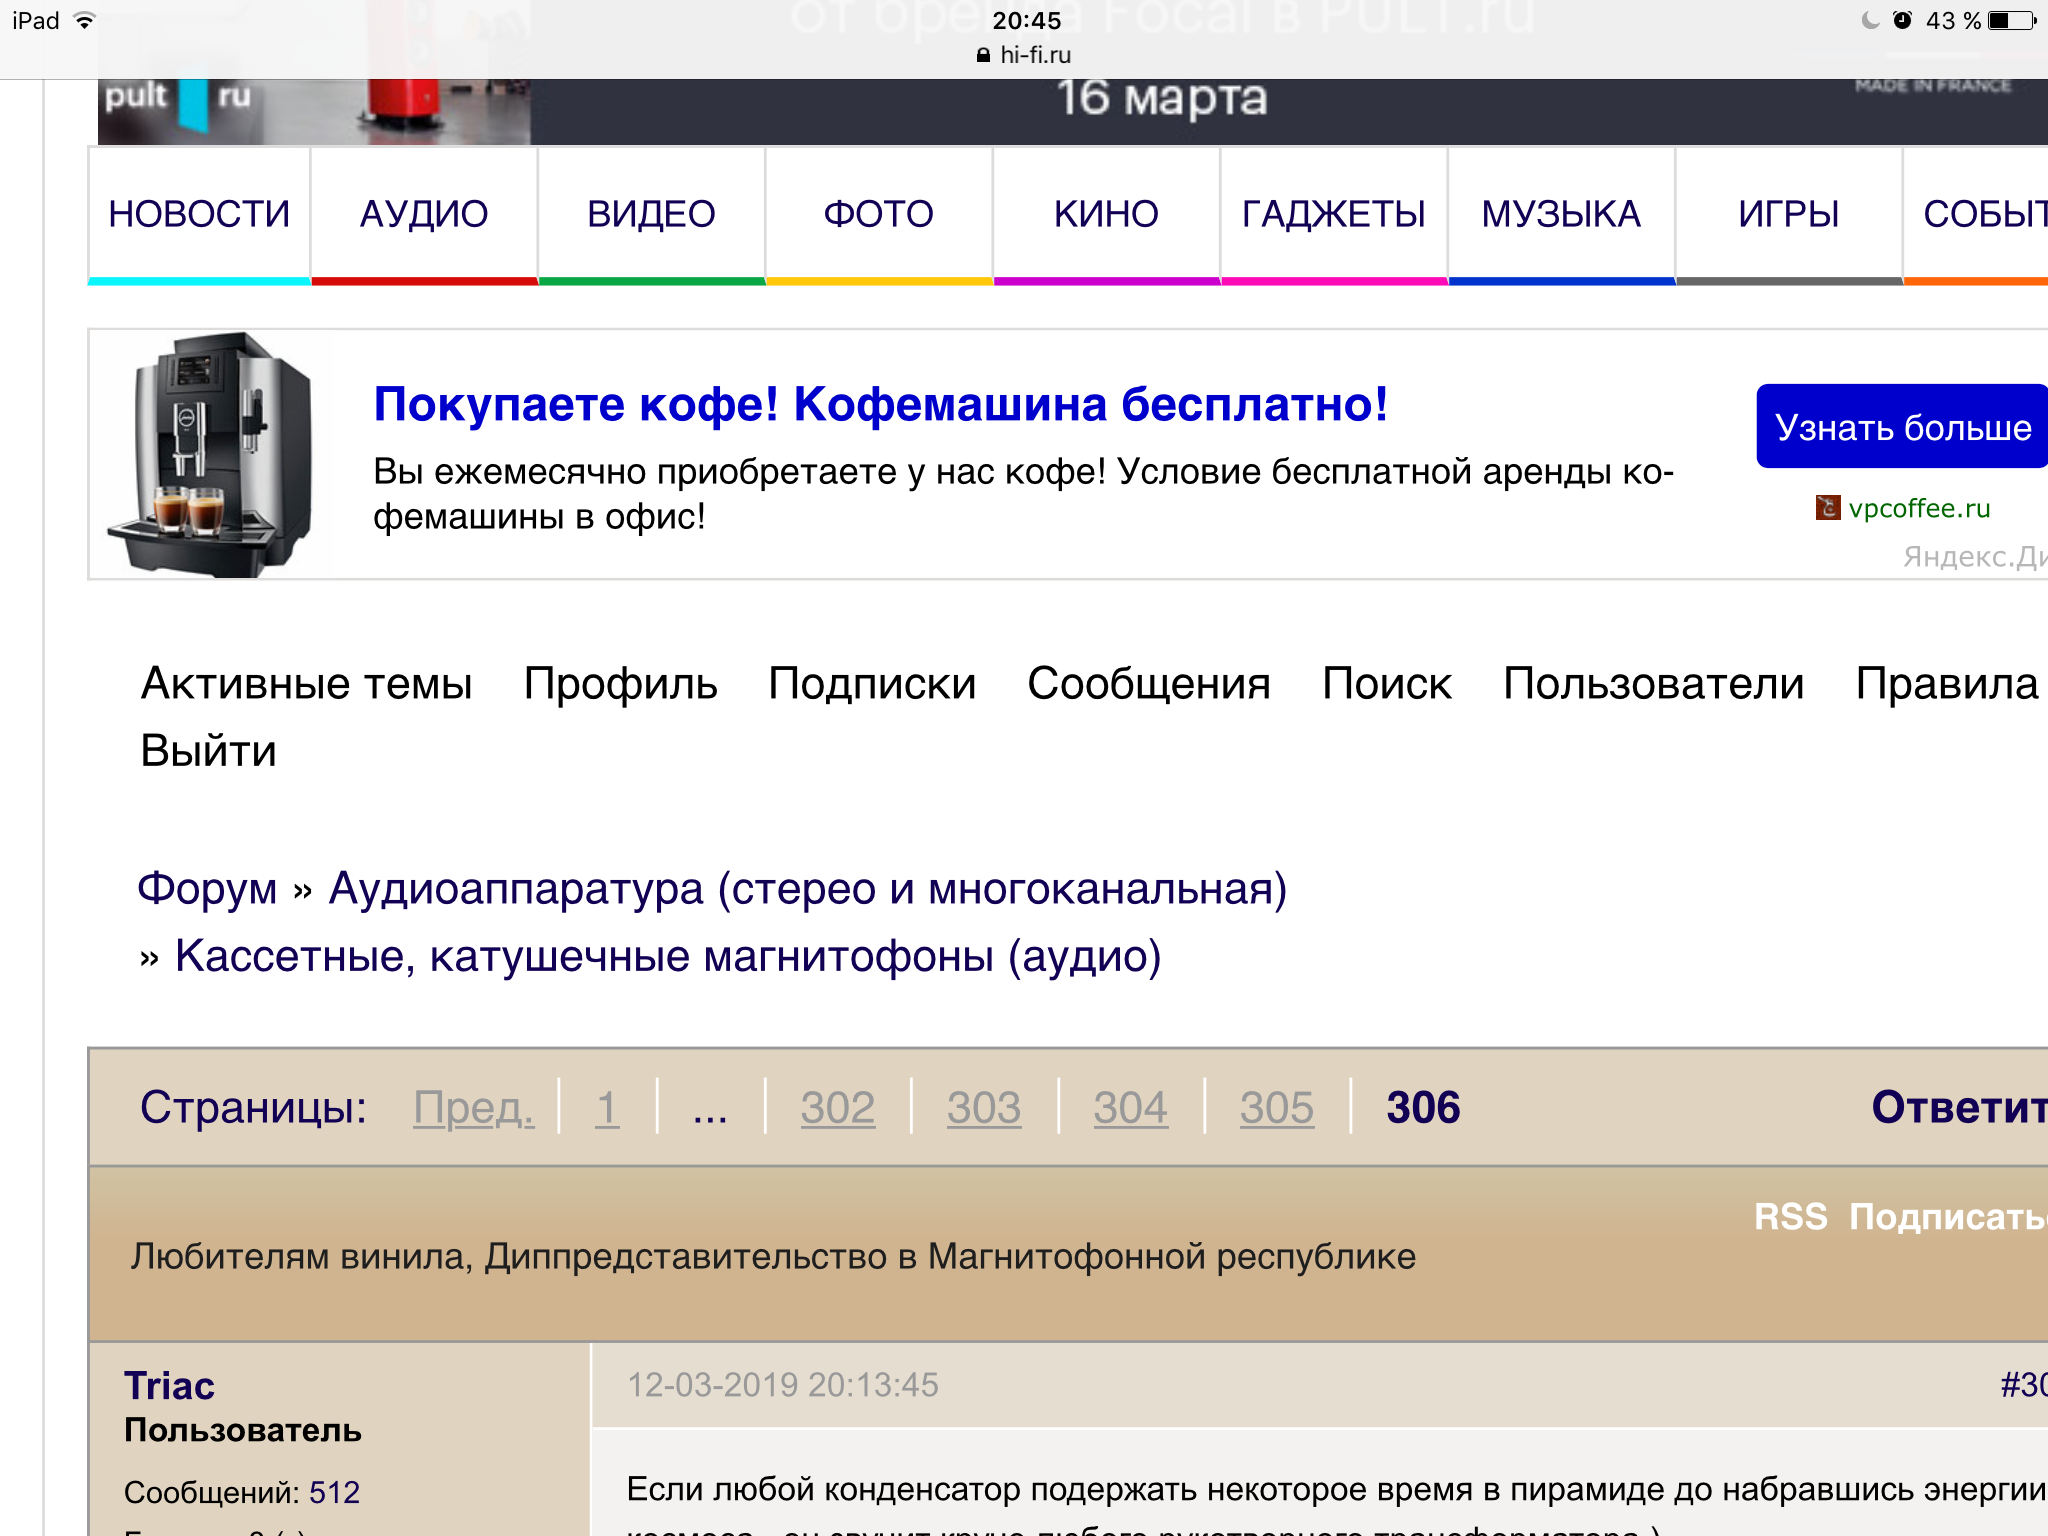
Task: Open the НОВОСТИ tab
Action: pos(199,214)
